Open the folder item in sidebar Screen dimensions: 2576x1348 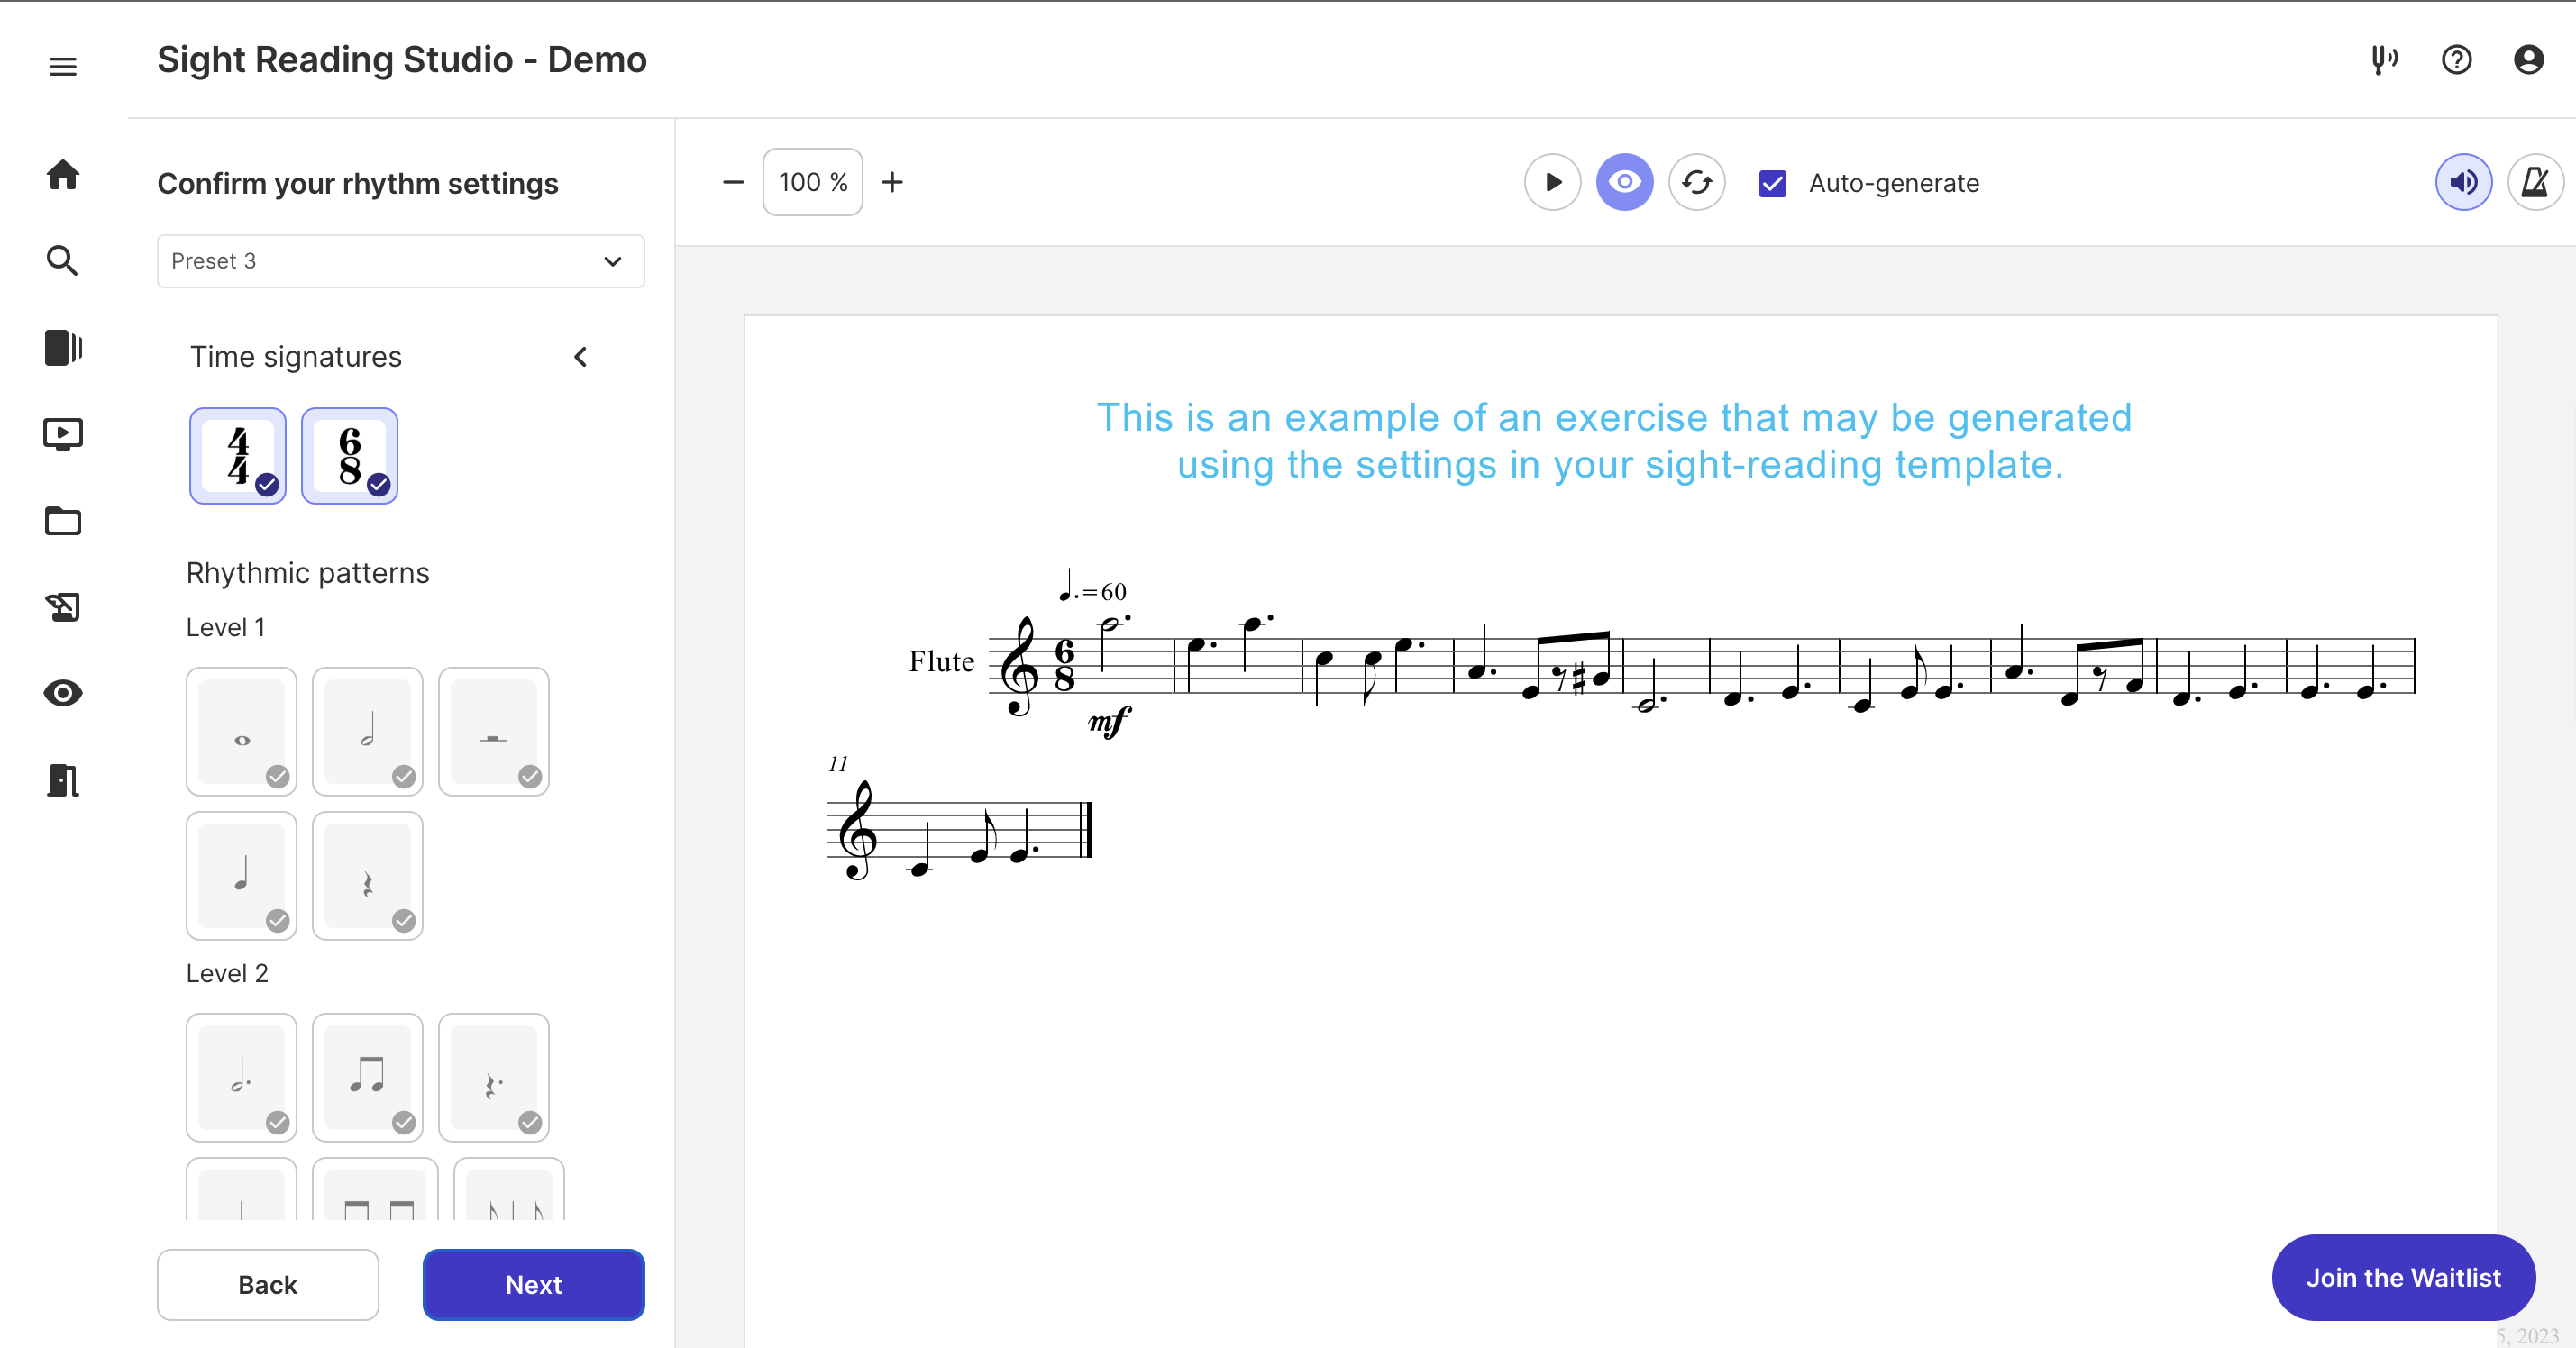click(63, 521)
